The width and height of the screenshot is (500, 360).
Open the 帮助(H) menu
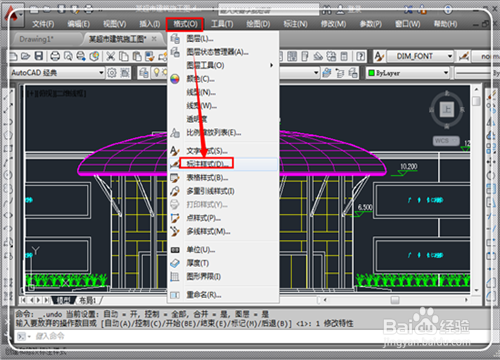445,24
